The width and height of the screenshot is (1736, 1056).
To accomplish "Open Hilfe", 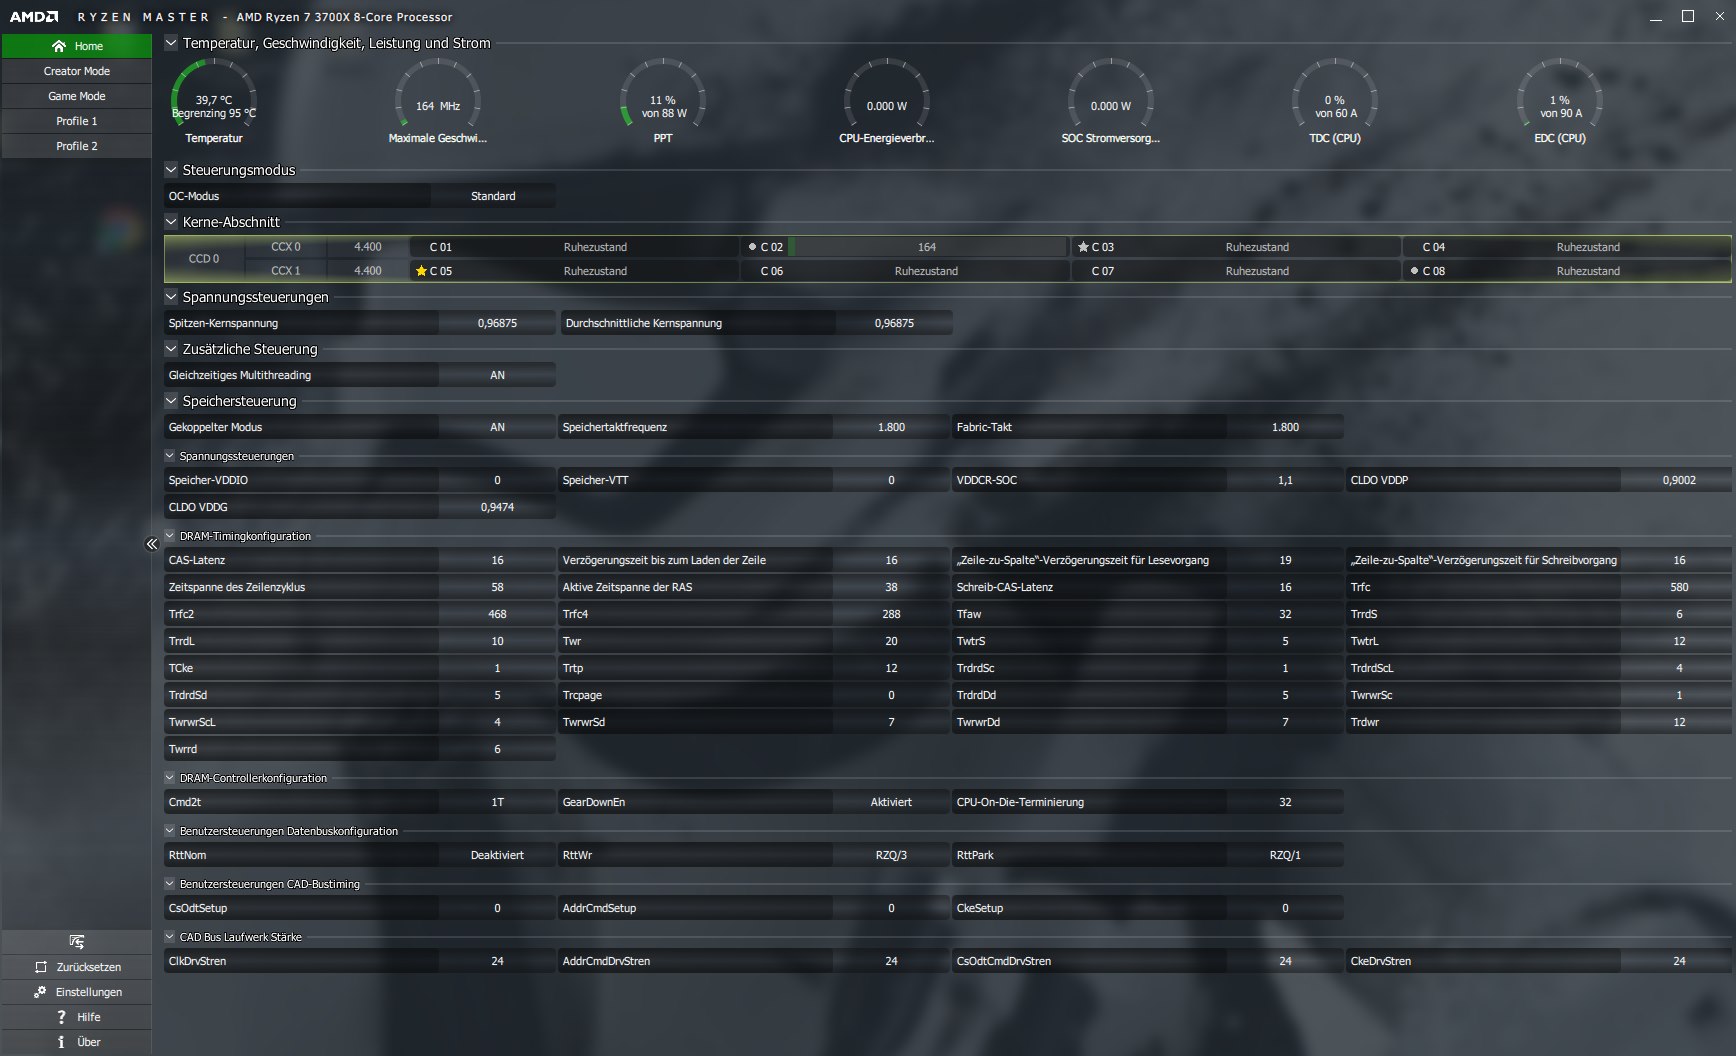I will point(77,1017).
